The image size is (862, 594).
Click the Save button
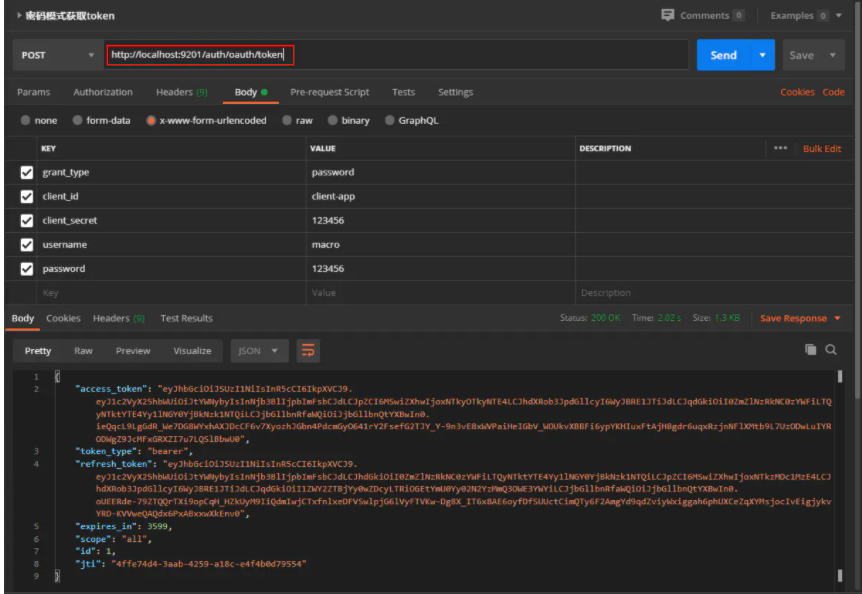tap(802, 55)
